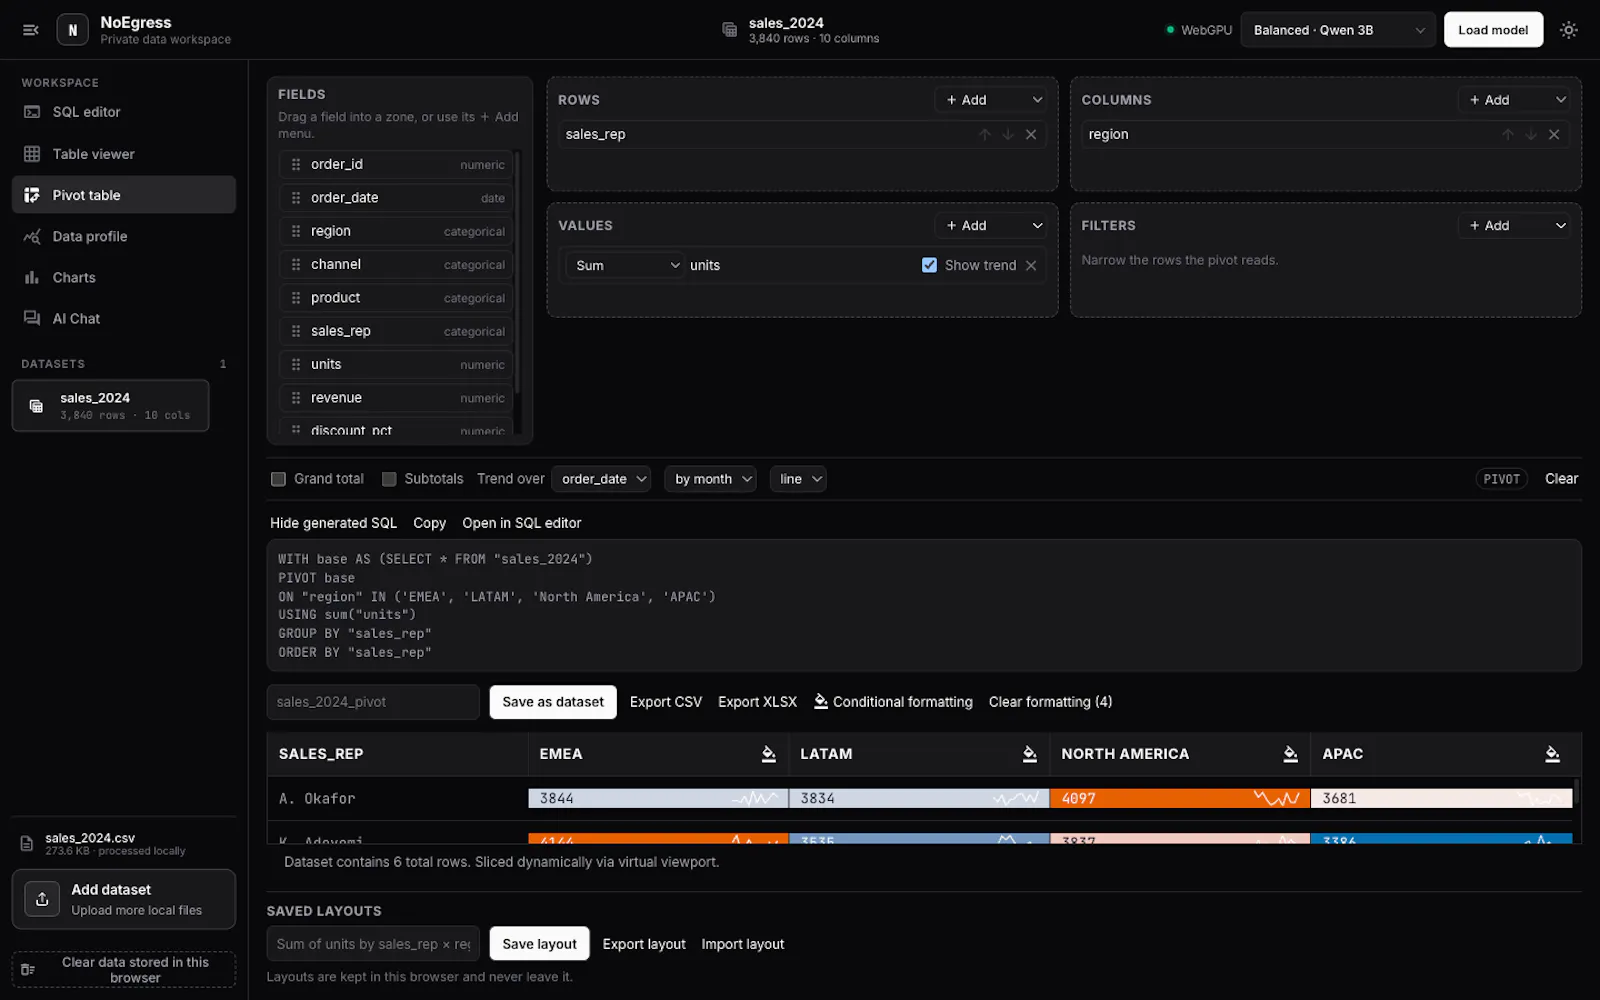Open the Data profile workspace
1600x1000 pixels.
(x=124, y=236)
